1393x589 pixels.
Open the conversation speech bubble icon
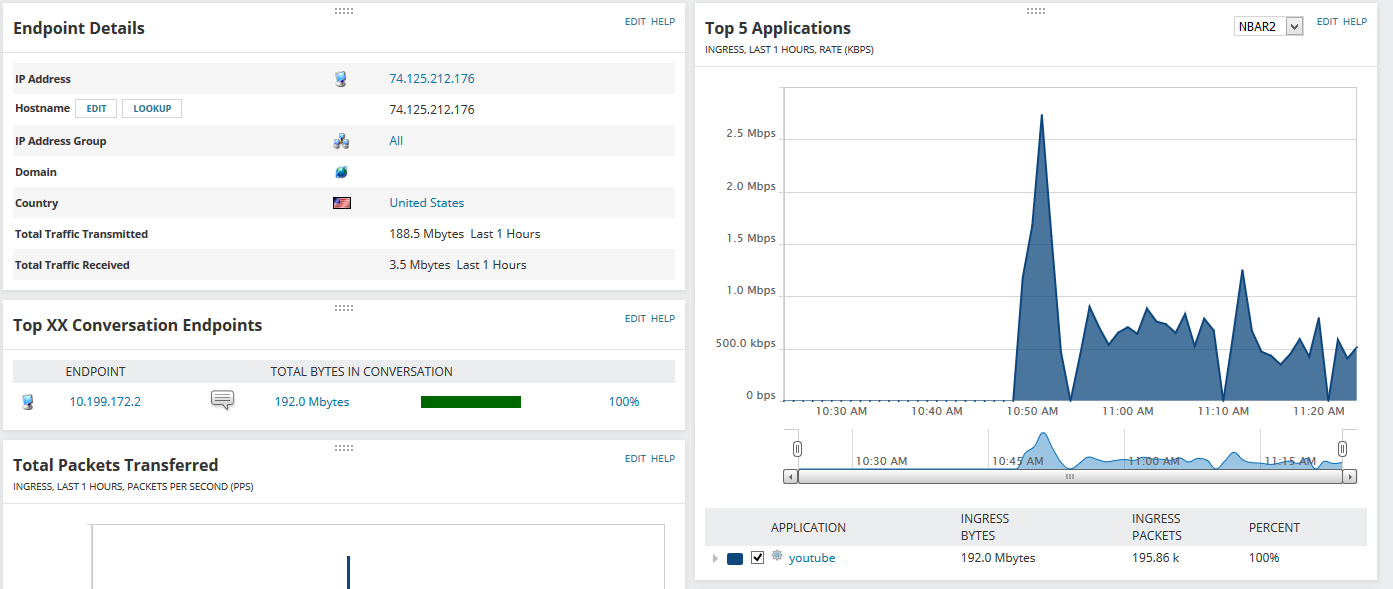coord(222,400)
